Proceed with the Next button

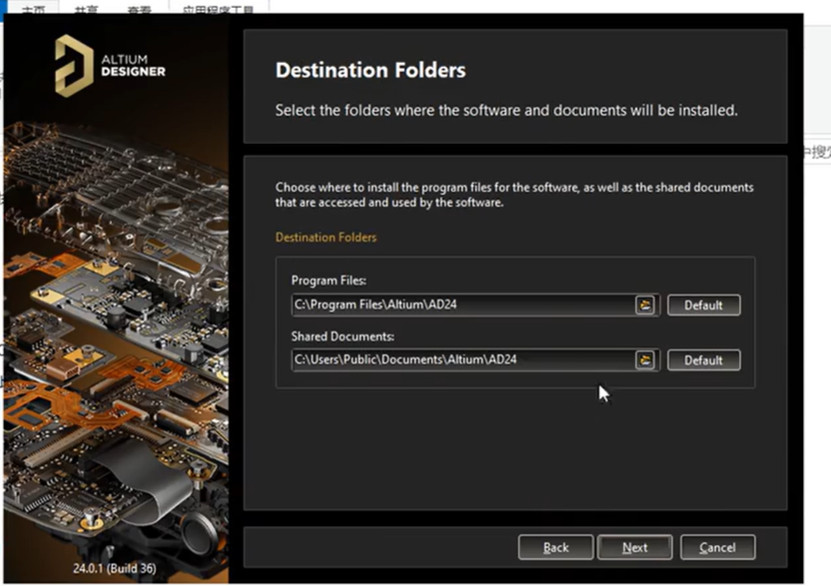pos(634,547)
